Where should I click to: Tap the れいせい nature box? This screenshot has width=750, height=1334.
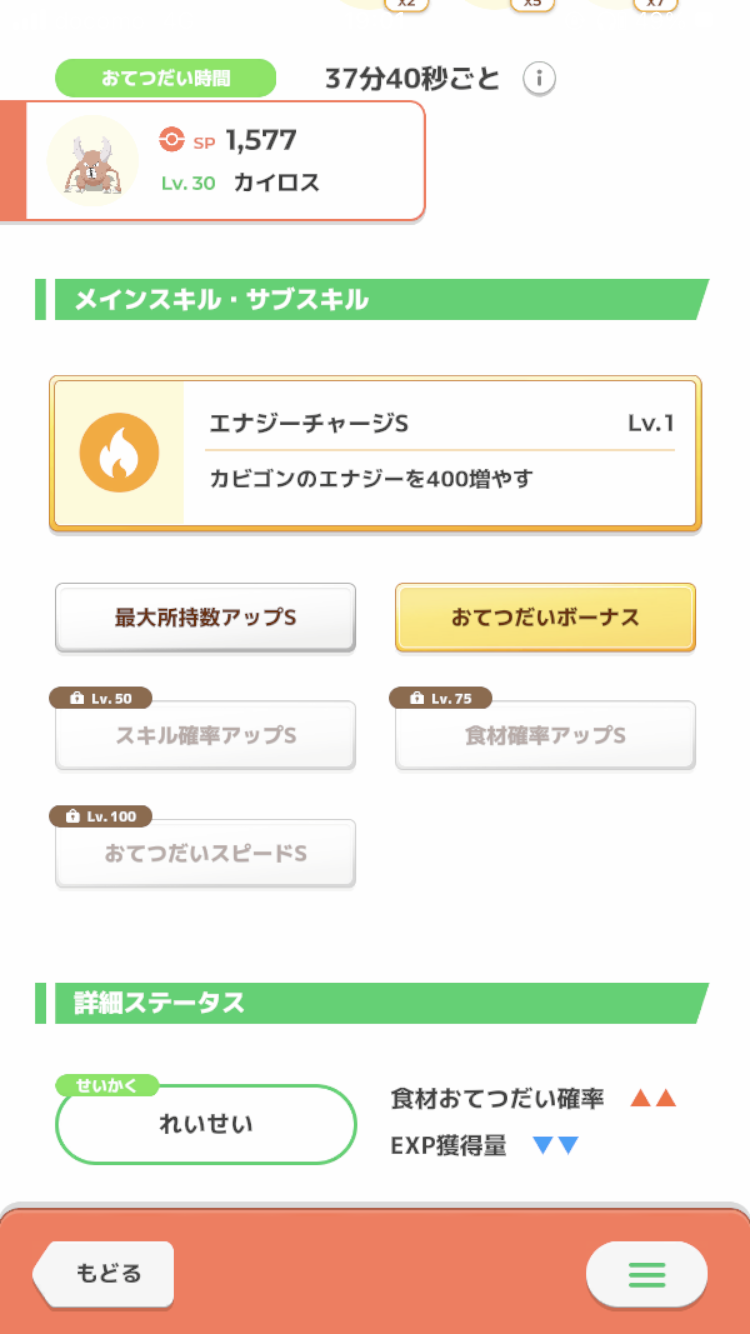206,1124
